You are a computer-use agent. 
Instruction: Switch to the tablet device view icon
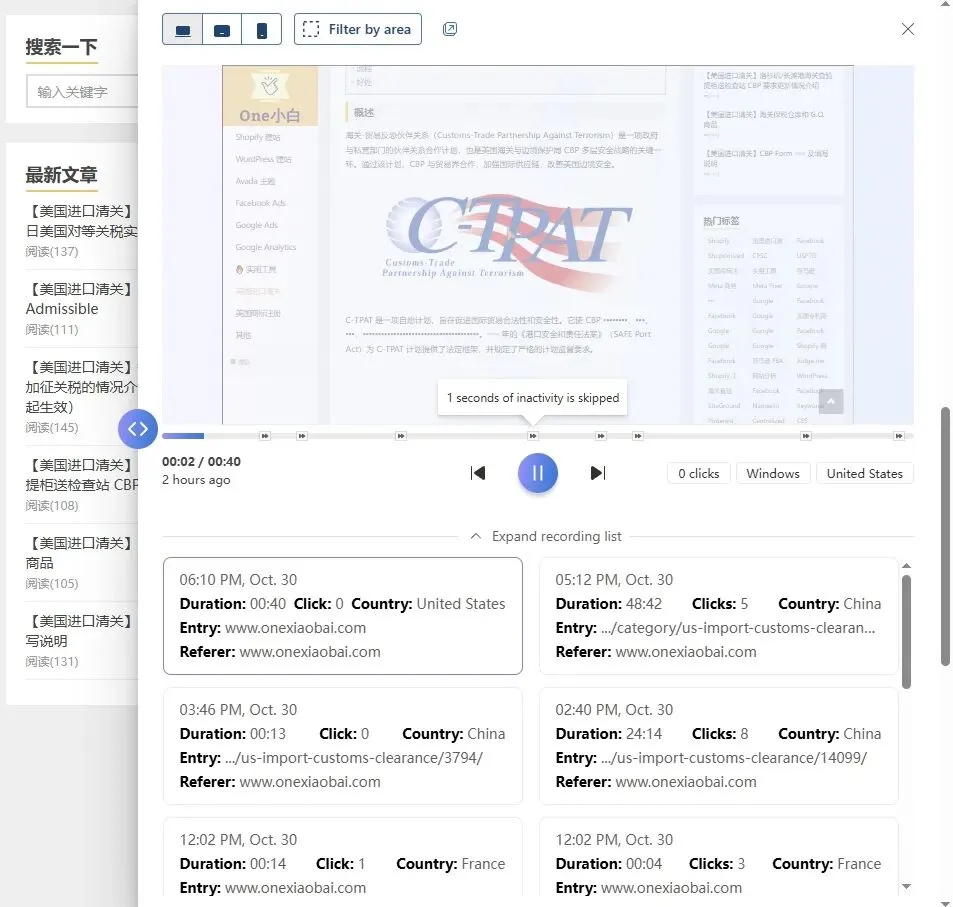click(222, 29)
